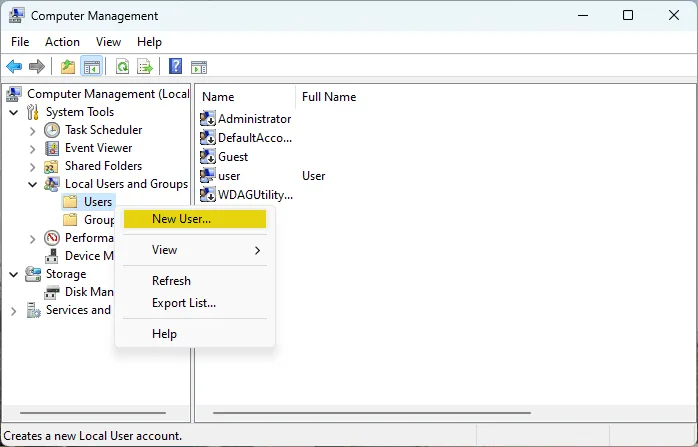Expand the Task Scheduler node

32,131
